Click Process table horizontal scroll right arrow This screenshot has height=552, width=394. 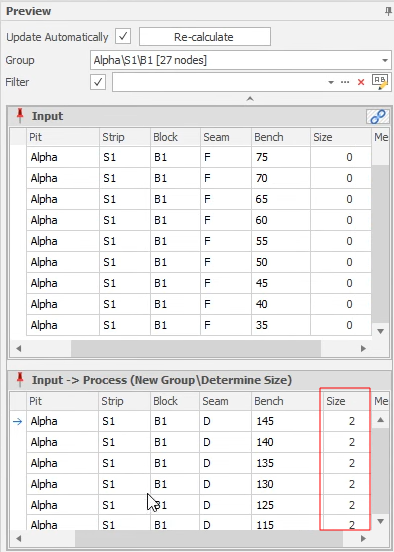pos(363,538)
